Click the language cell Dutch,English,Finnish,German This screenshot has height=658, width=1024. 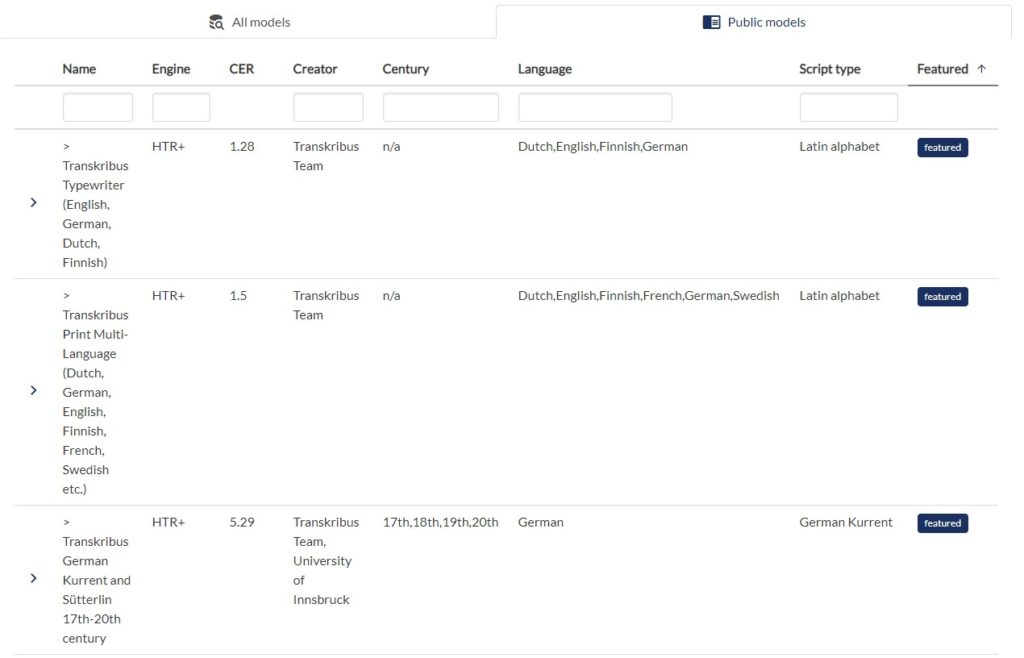click(603, 147)
